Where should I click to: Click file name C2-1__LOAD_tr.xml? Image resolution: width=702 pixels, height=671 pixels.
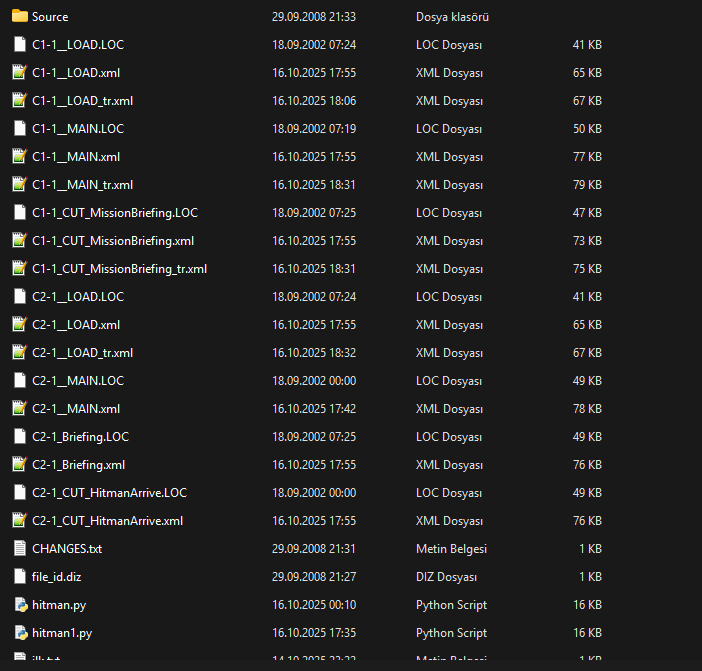82,353
